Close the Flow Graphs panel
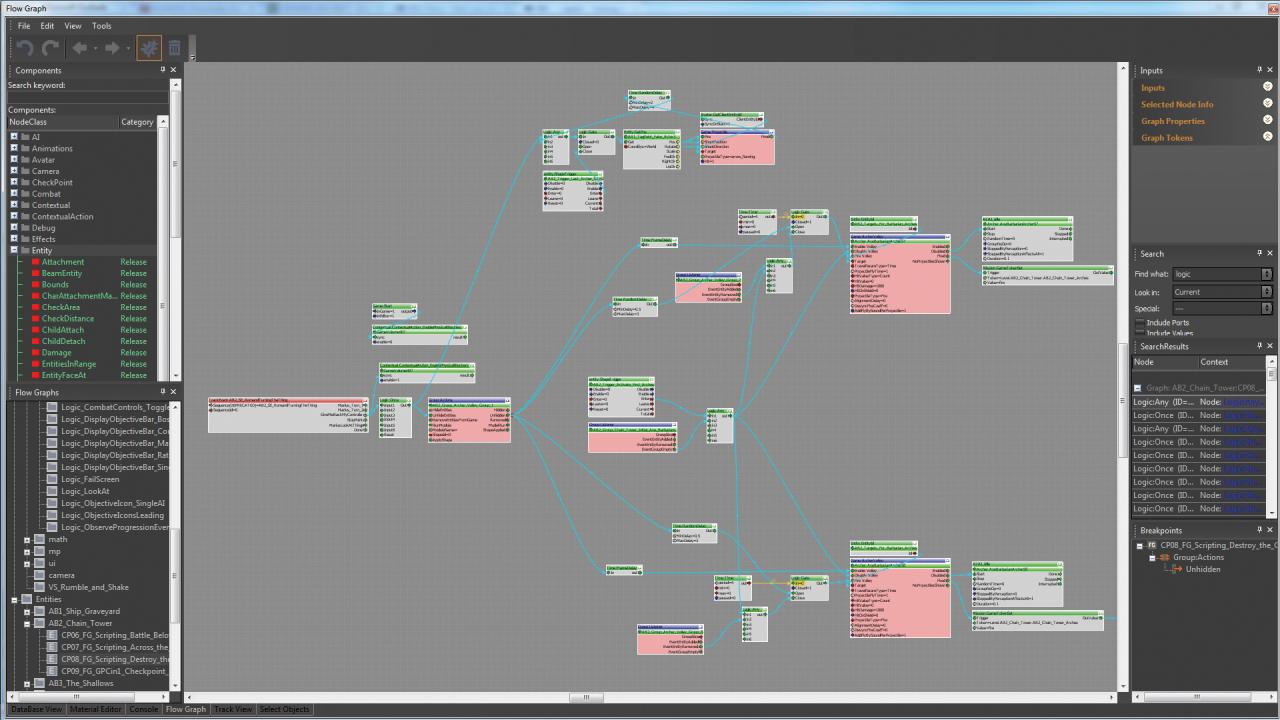This screenshot has width=1280, height=720. [173, 392]
